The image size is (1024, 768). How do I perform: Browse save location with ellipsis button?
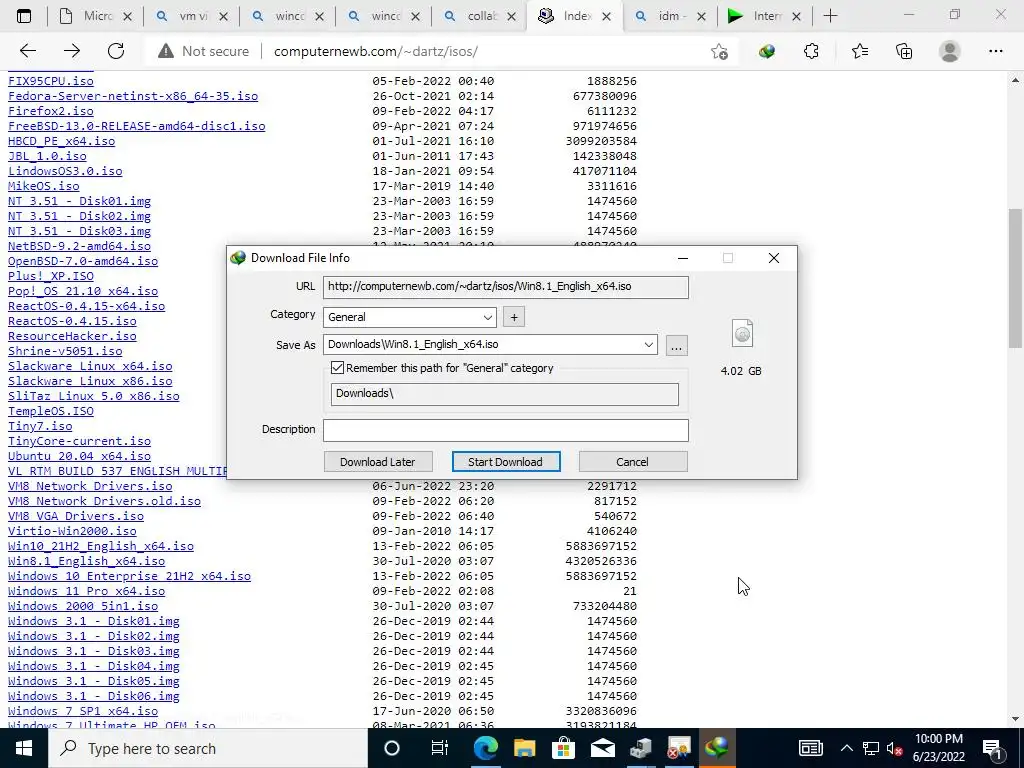coord(677,345)
